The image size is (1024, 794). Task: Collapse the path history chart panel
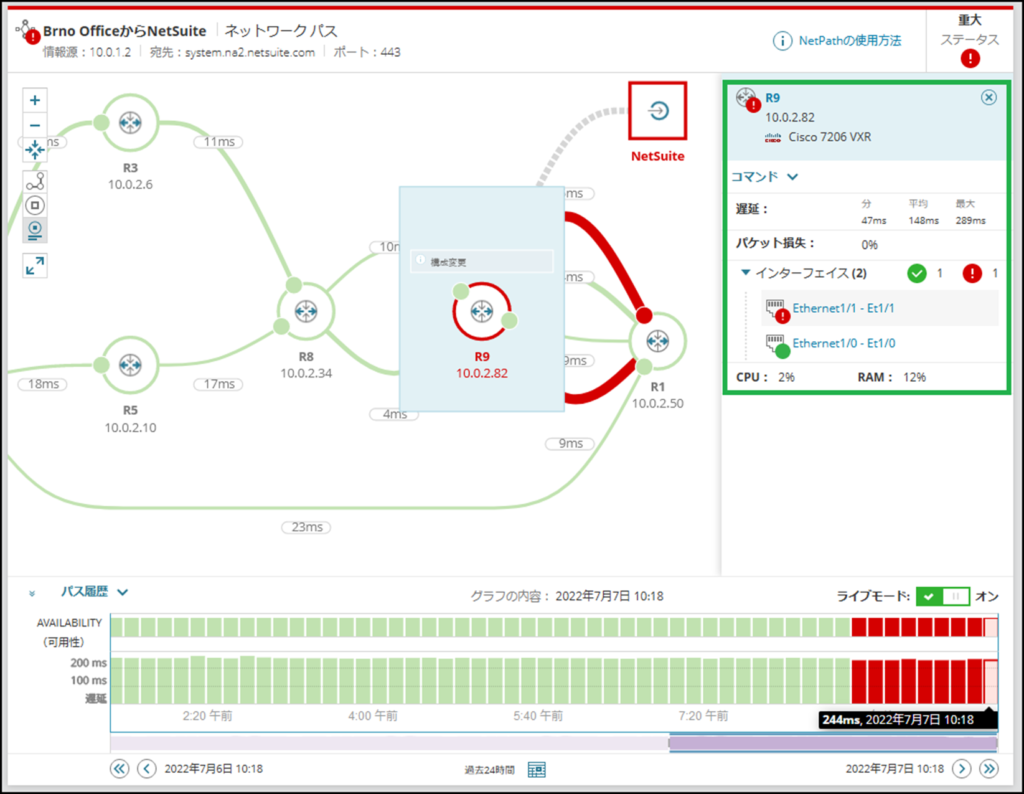(x=31, y=593)
